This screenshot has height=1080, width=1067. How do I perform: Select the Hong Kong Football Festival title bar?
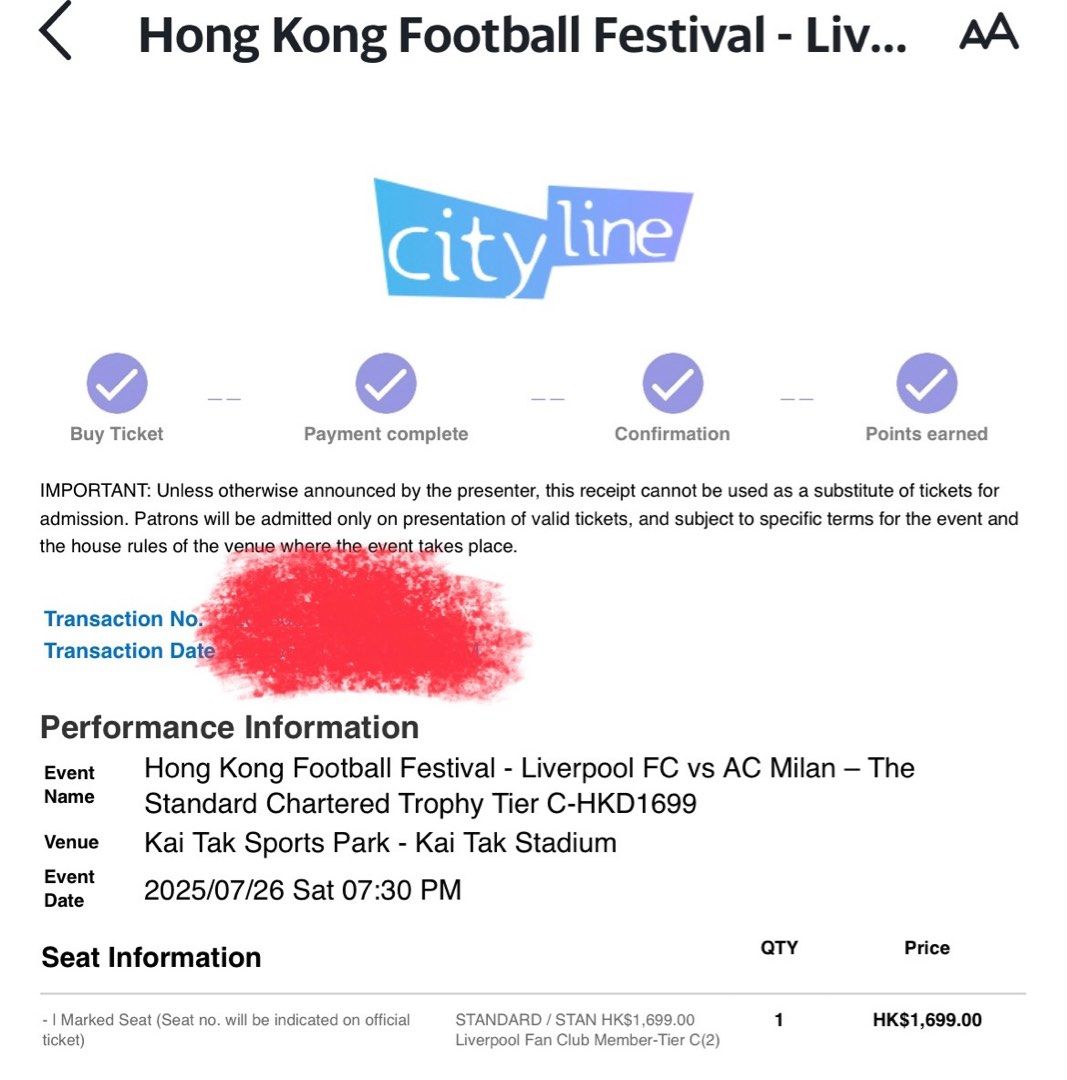pyautogui.click(x=525, y=33)
